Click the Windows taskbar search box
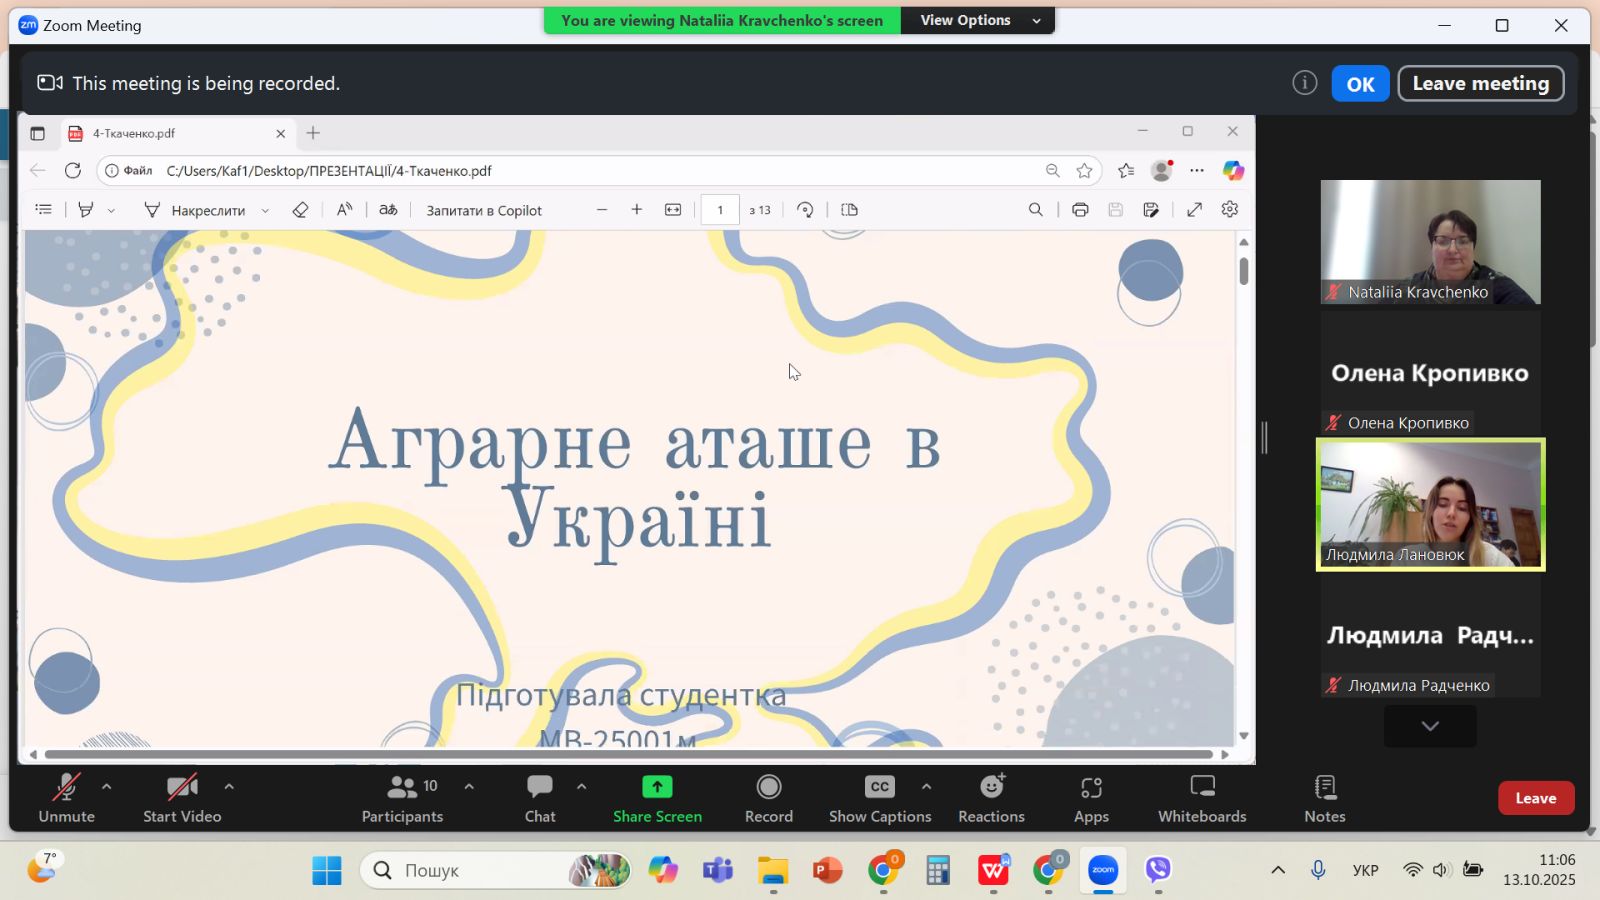 click(495, 870)
